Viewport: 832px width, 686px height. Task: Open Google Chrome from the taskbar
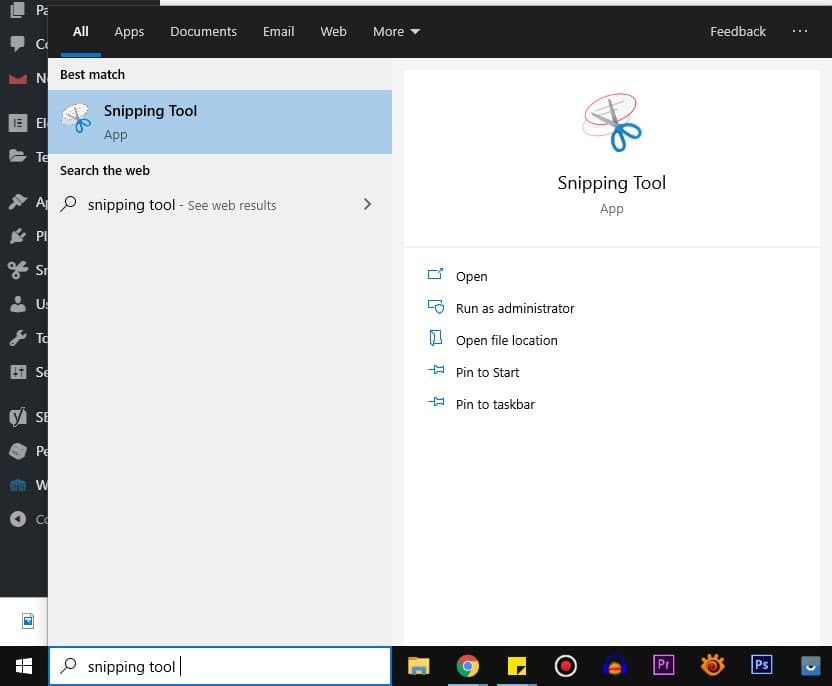pyautogui.click(x=467, y=666)
